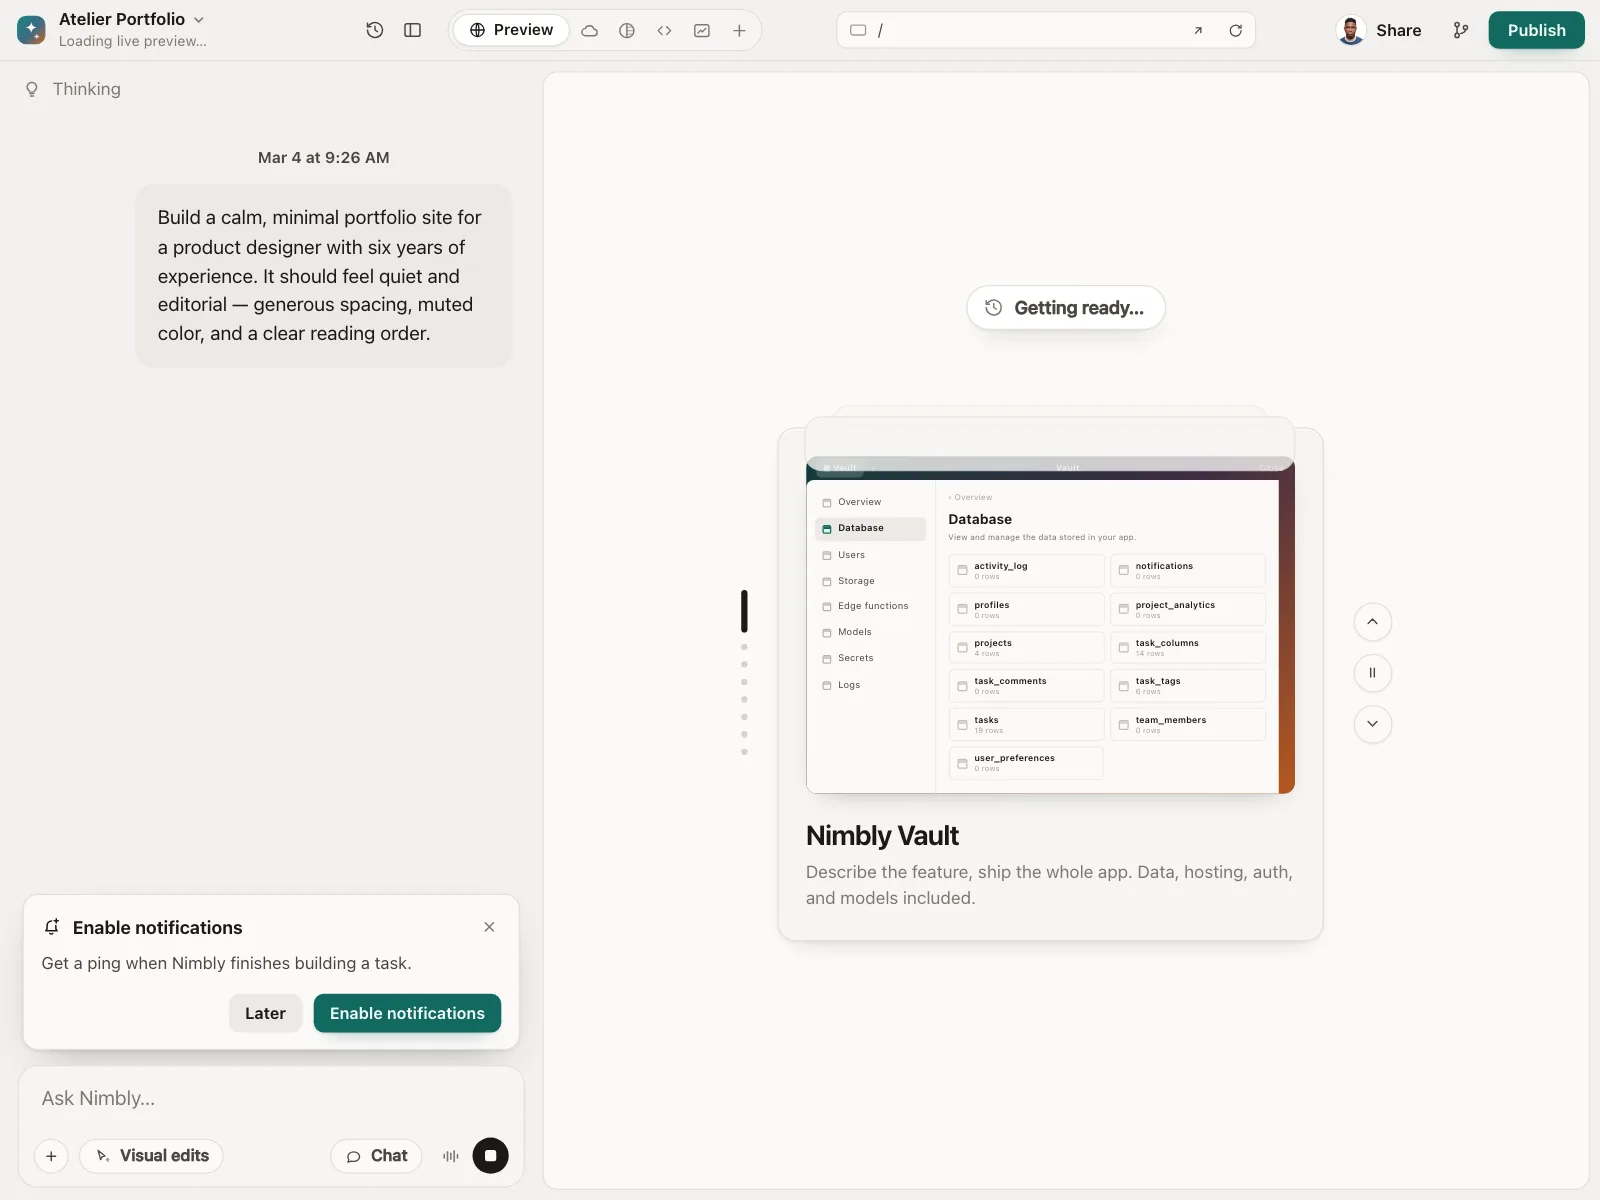Show the previous feature card with up chevron
This screenshot has width=1600, height=1200.
[1373, 622]
